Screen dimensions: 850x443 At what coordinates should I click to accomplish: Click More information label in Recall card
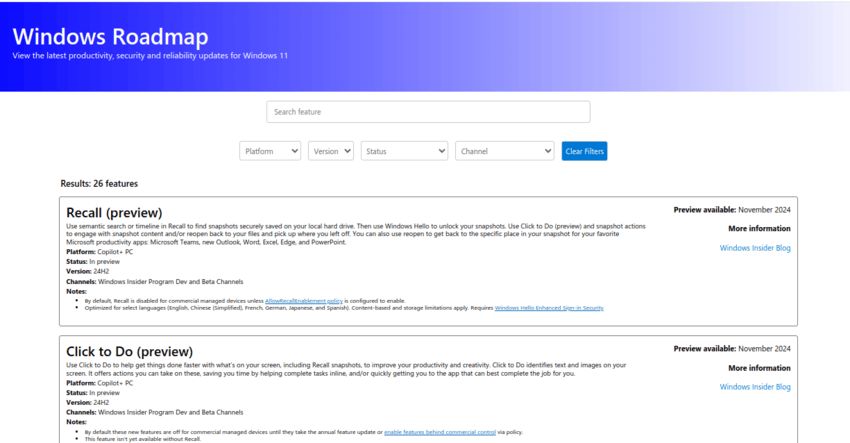click(x=759, y=229)
